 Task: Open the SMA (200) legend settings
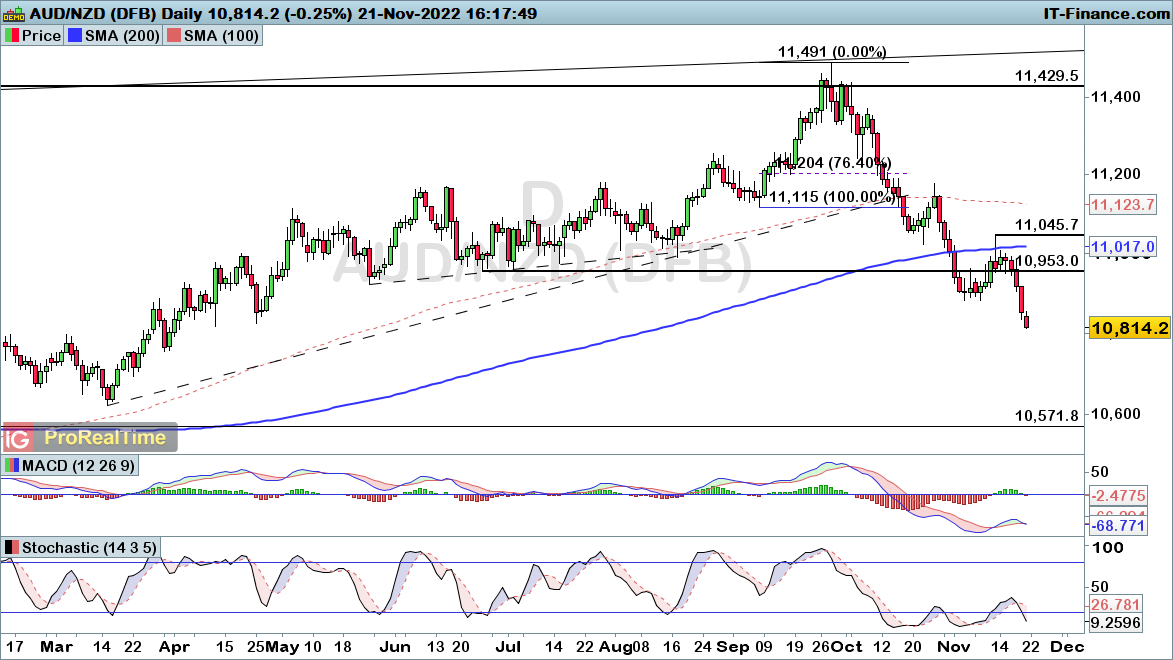(122, 36)
